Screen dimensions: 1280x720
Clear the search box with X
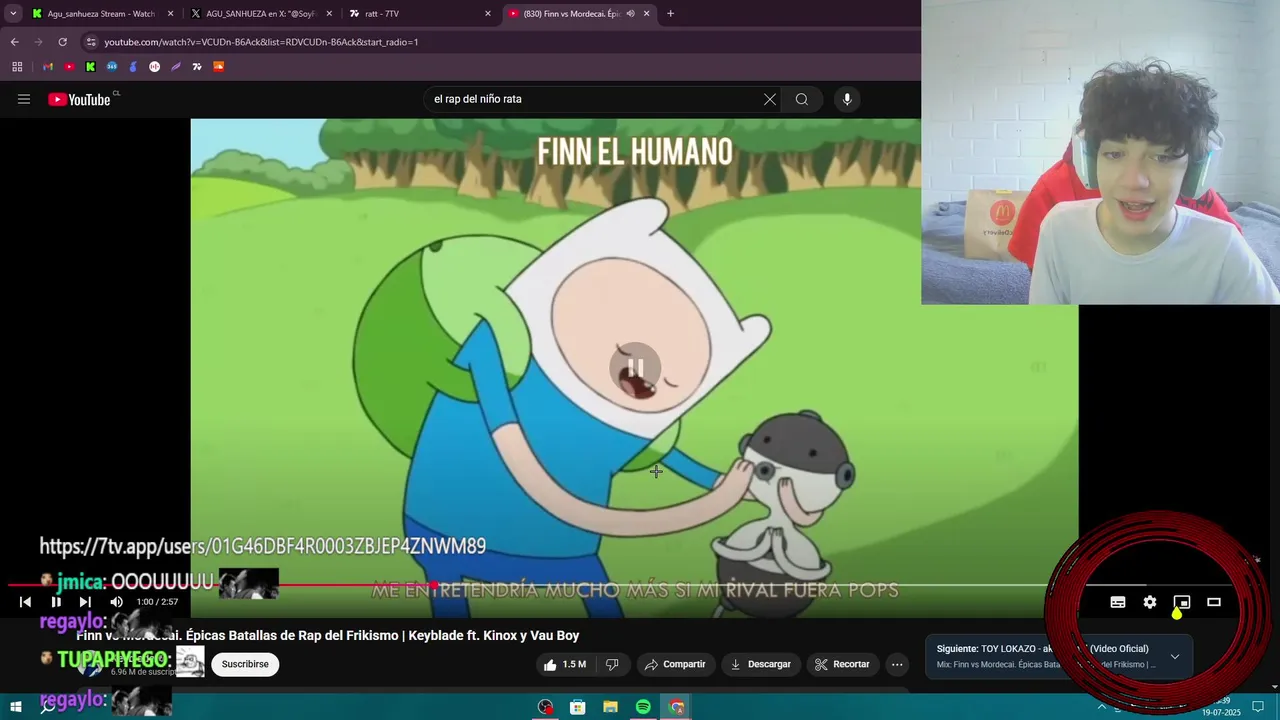pyautogui.click(x=769, y=99)
